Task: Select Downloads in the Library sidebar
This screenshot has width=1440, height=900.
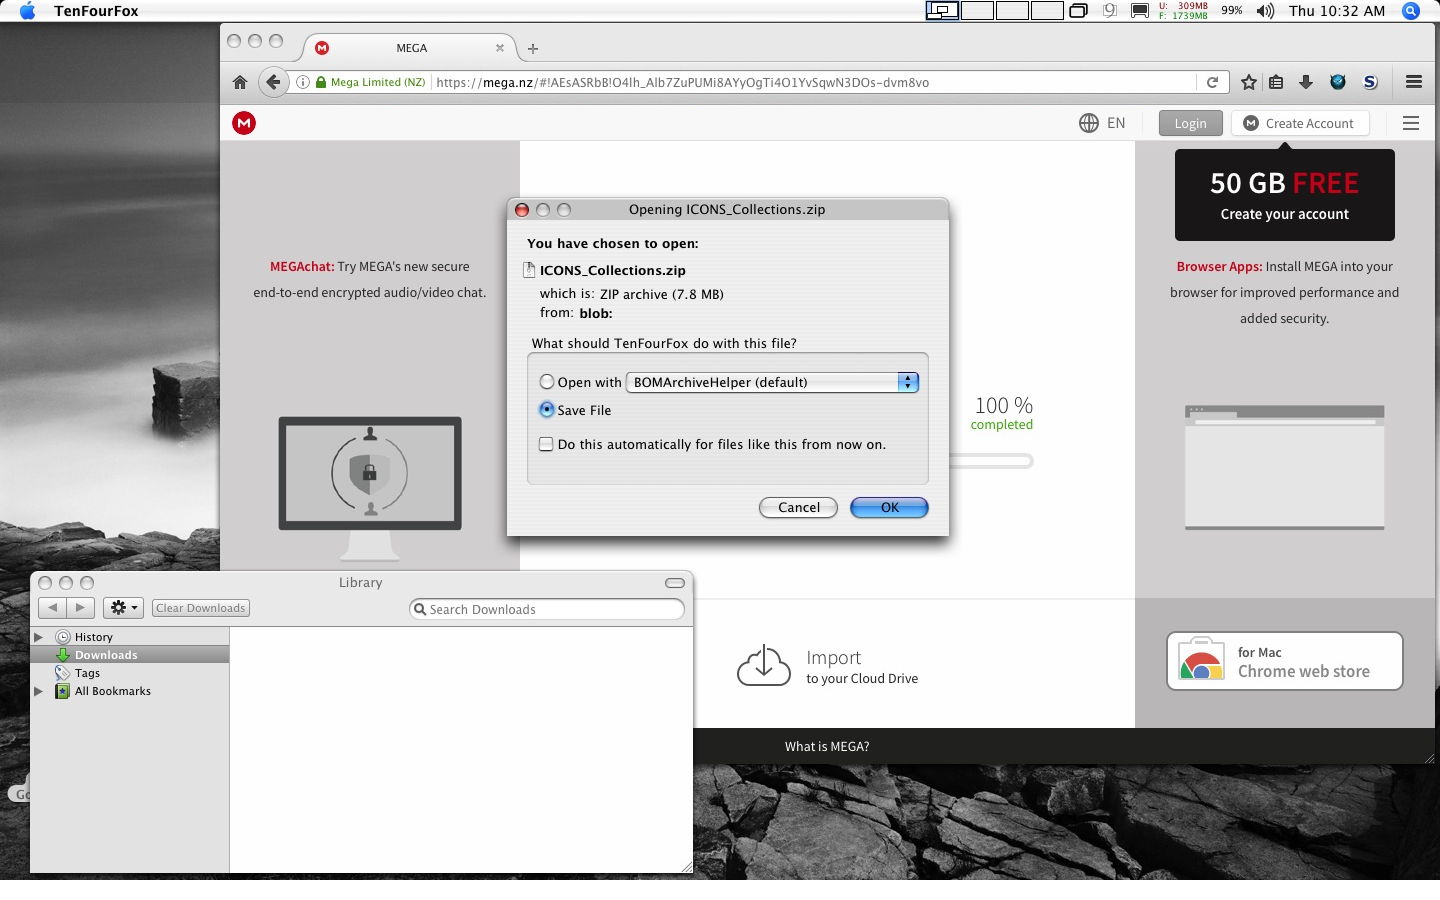Action: (x=106, y=655)
